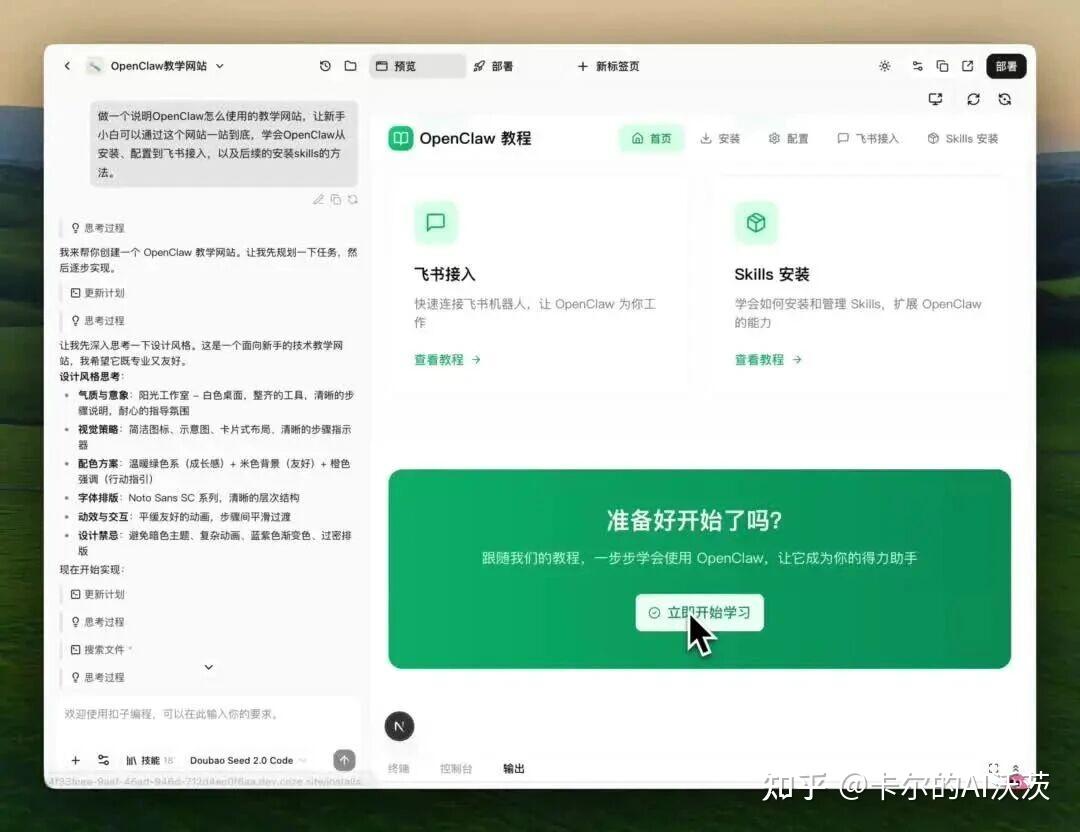1080x832 pixels.
Task: Open 查看教程 link under Skills 安装
Action: coord(768,360)
